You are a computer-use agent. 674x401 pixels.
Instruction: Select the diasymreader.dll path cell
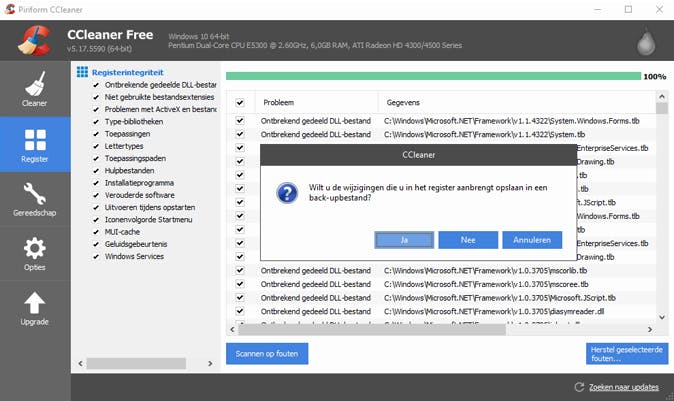click(x=494, y=311)
